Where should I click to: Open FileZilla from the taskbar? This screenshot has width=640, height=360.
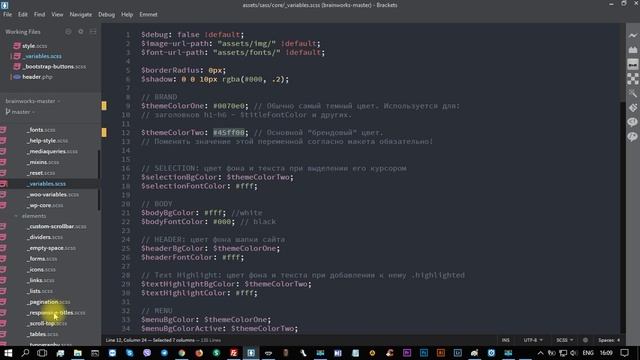234,353
